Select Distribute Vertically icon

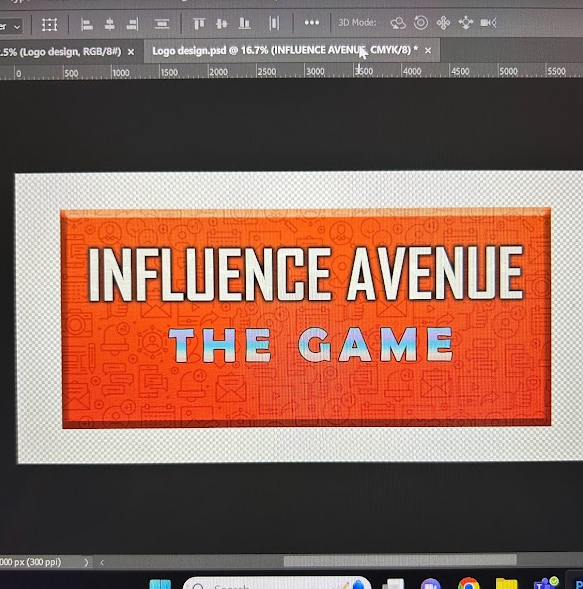[162, 24]
